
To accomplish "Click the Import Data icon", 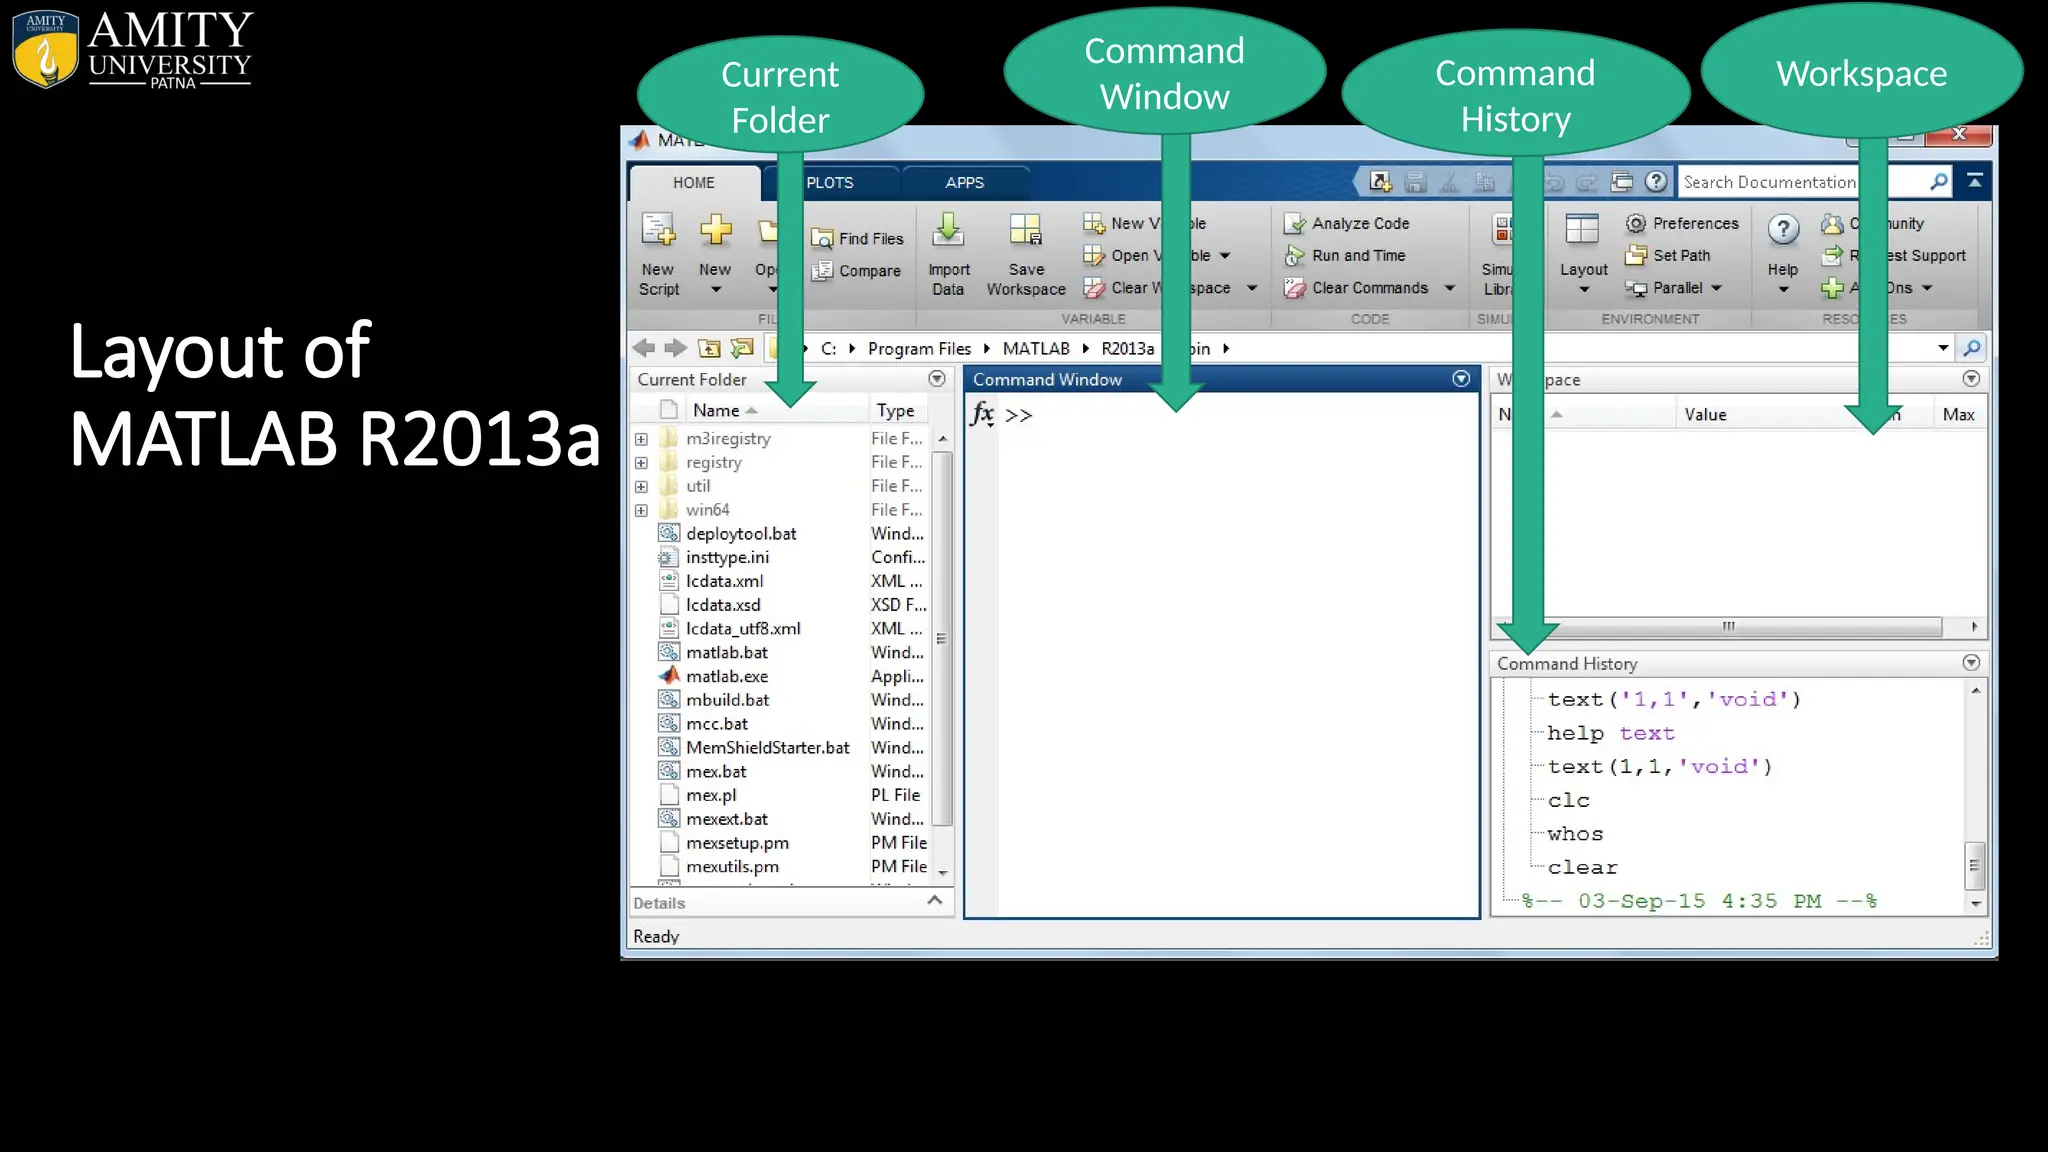I will coord(948,231).
